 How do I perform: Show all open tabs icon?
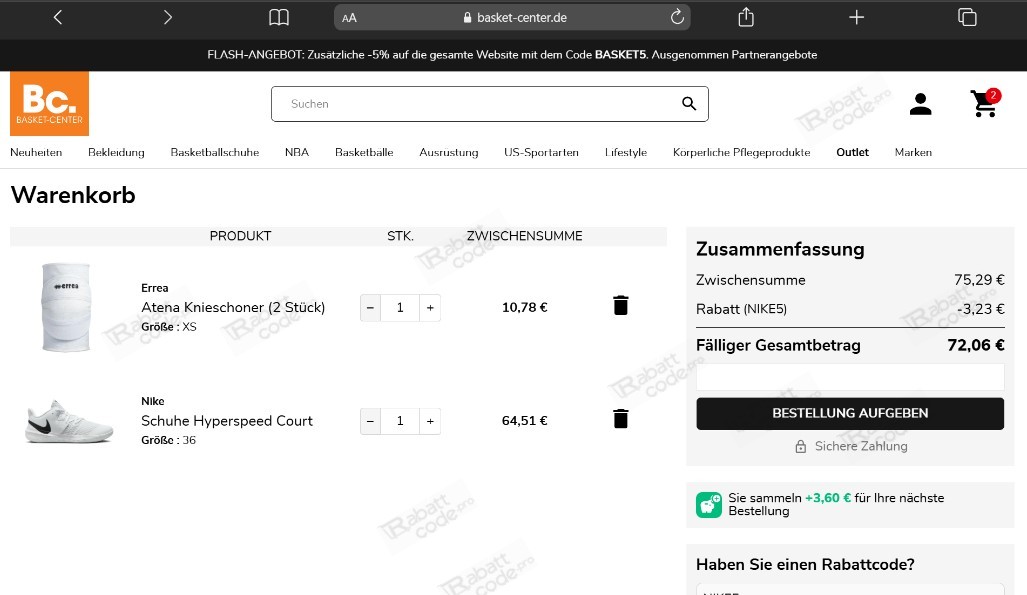967,18
